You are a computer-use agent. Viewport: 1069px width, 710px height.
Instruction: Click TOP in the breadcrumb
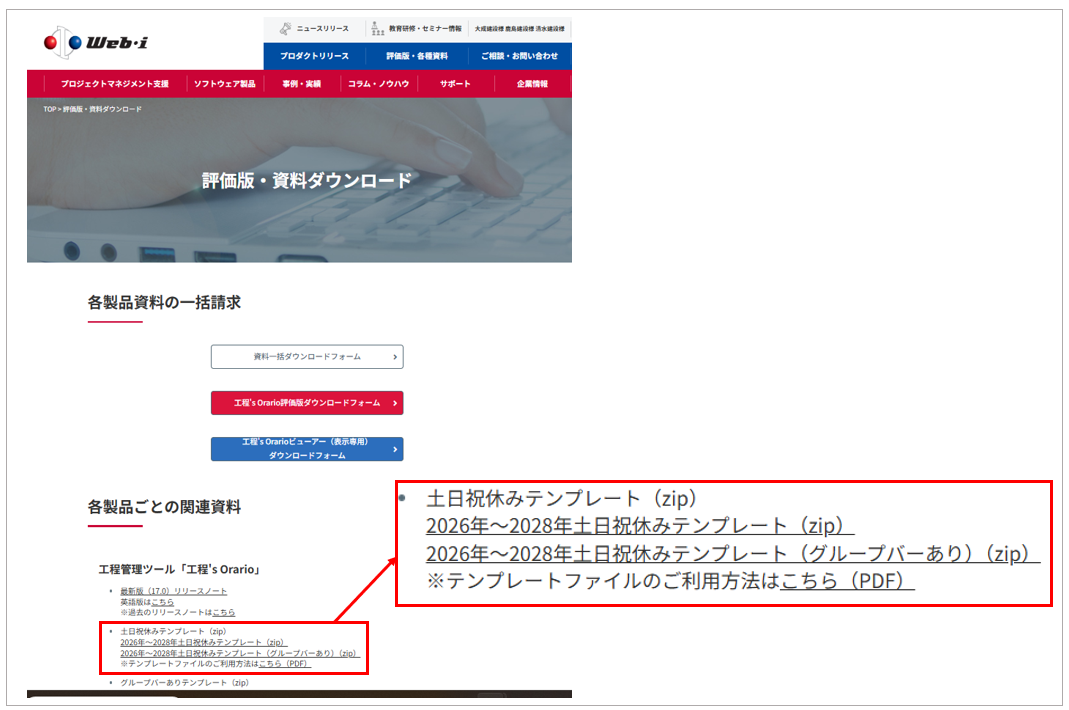coord(49,109)
